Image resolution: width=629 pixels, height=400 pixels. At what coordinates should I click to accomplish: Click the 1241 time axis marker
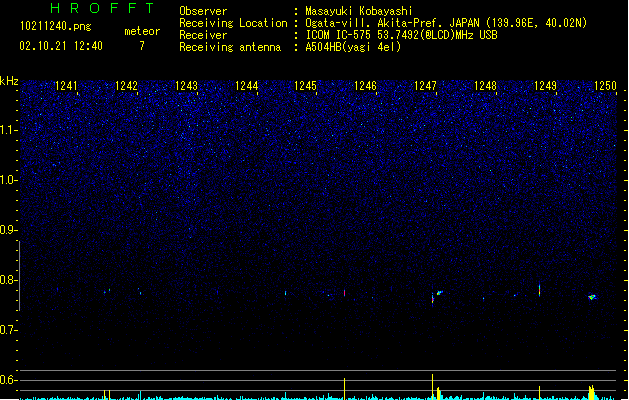pyautogui.click(x=66, y=86)
